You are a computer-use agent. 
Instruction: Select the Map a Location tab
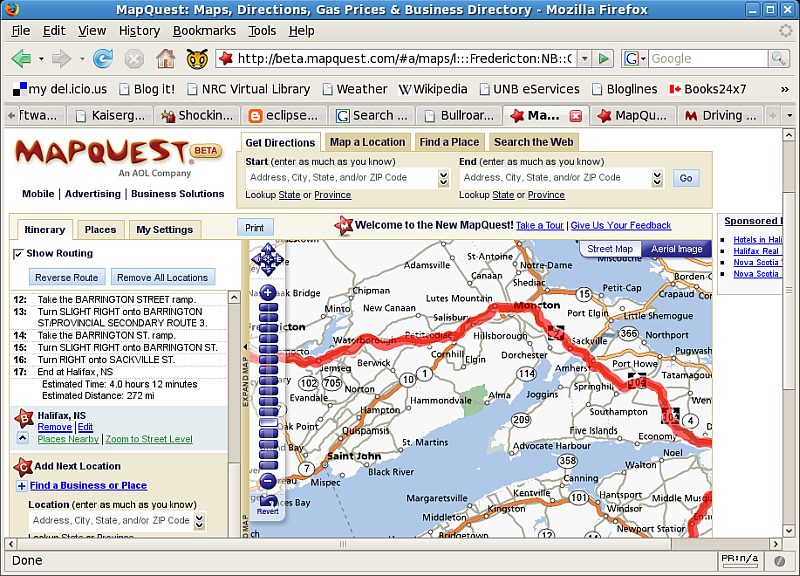coord(367,142)
